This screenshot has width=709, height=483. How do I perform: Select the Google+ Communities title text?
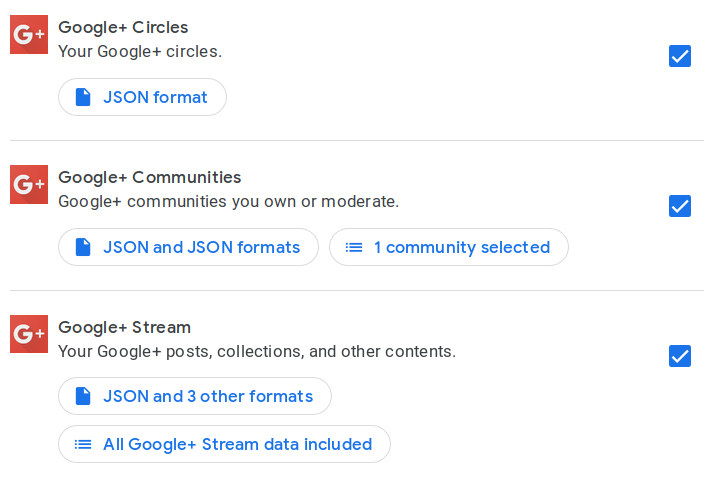(x=150, y=178)
